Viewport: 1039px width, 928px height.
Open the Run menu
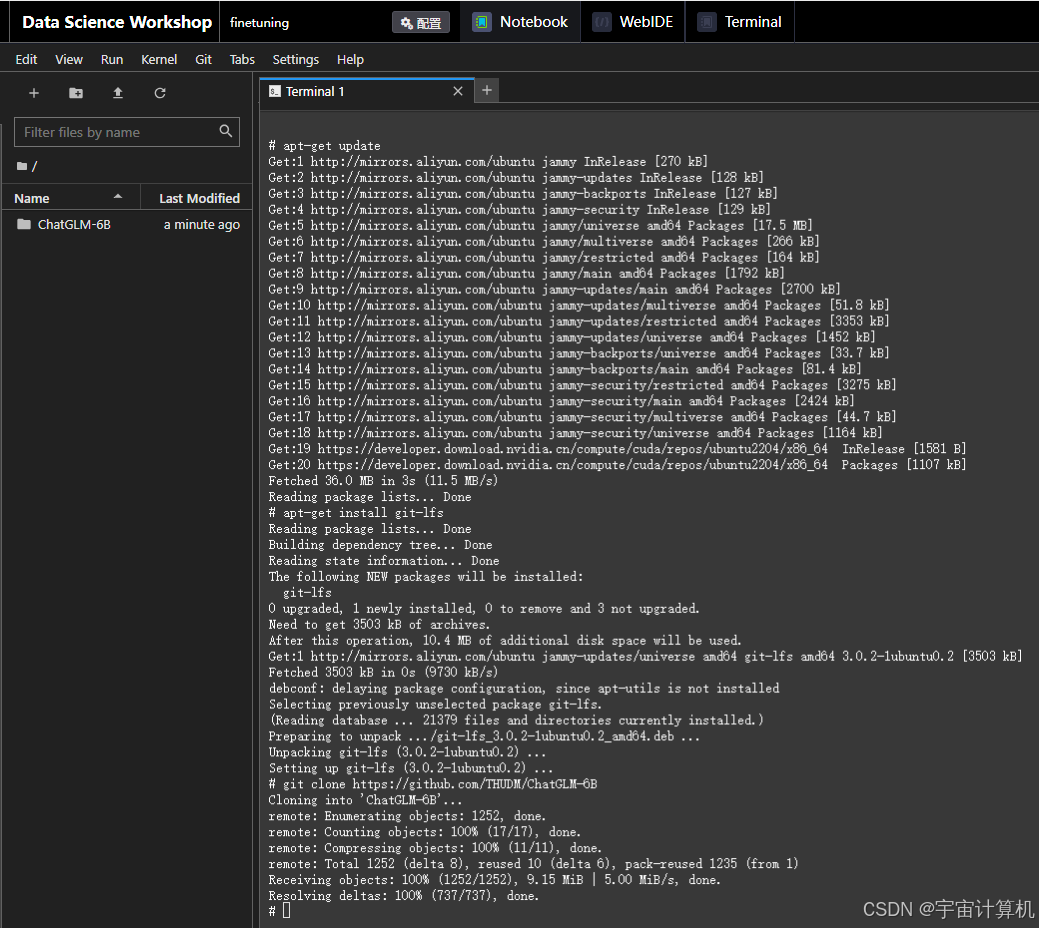(112, 60)
